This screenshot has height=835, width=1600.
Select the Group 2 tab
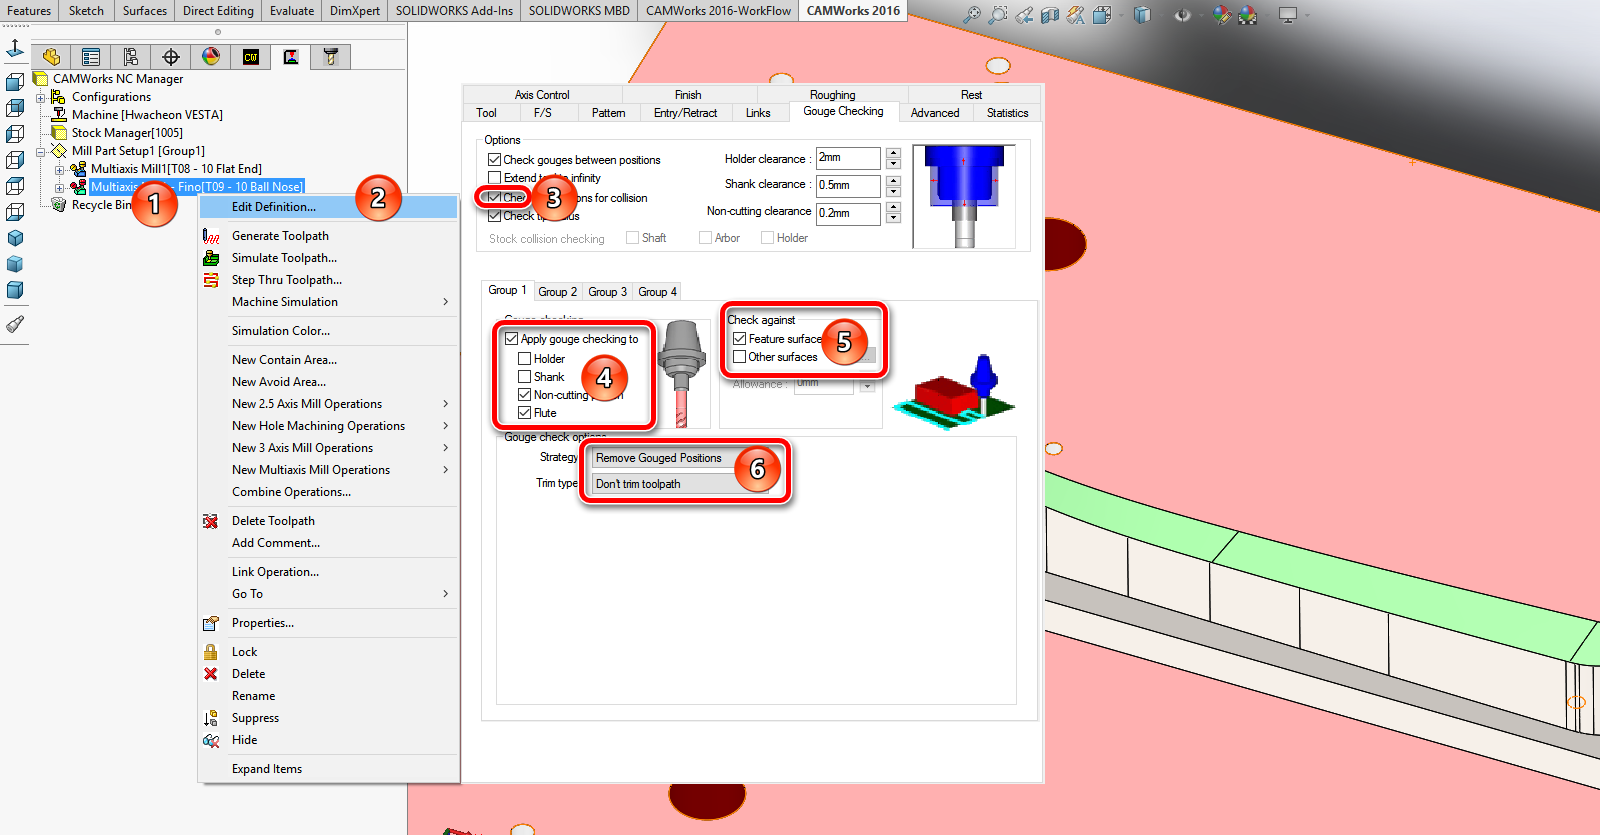tap(557, 292)
